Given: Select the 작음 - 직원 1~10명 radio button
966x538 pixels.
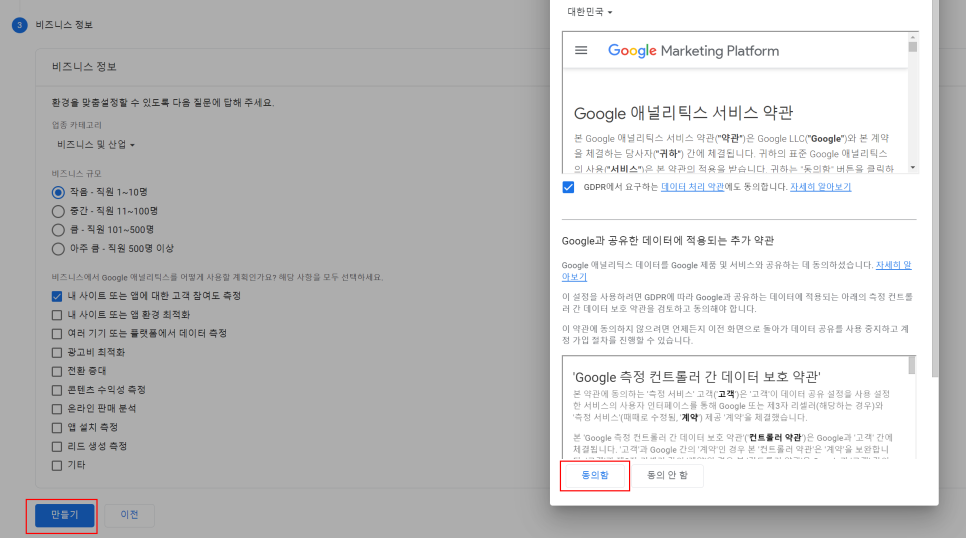Looking at the screenshot, I should 58,192.
